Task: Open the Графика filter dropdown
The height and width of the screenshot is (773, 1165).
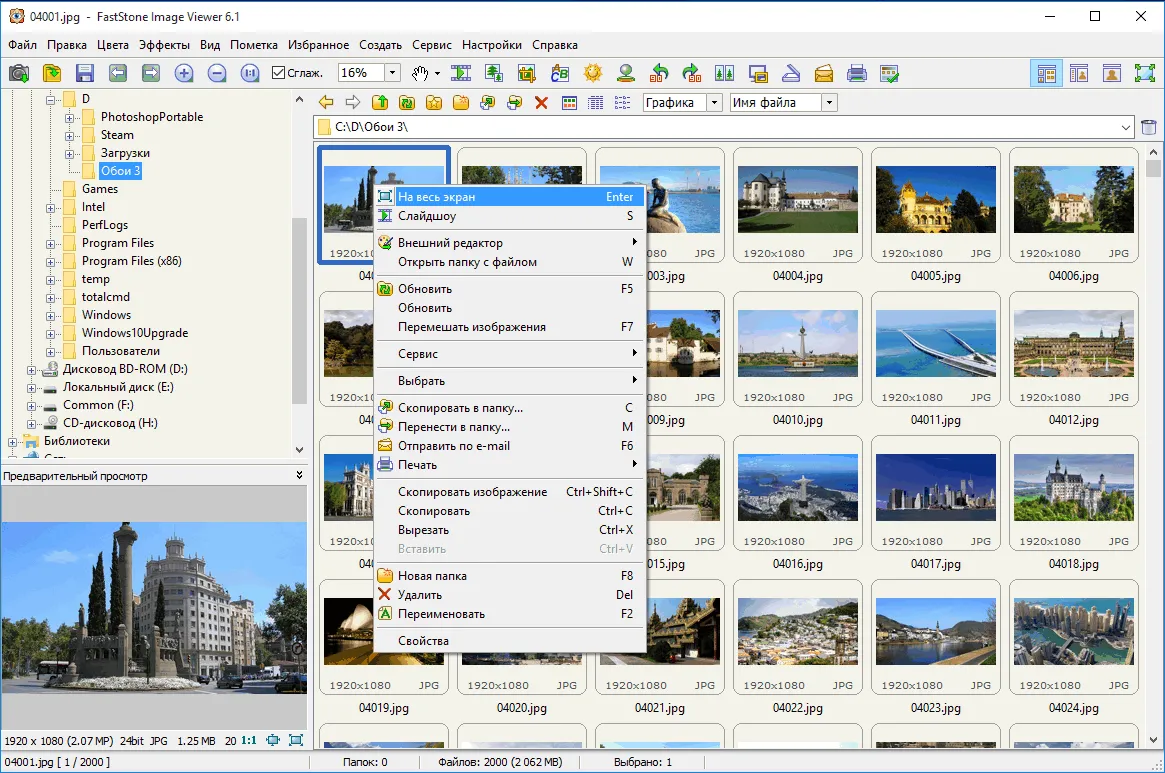Action: coord(714,103)
